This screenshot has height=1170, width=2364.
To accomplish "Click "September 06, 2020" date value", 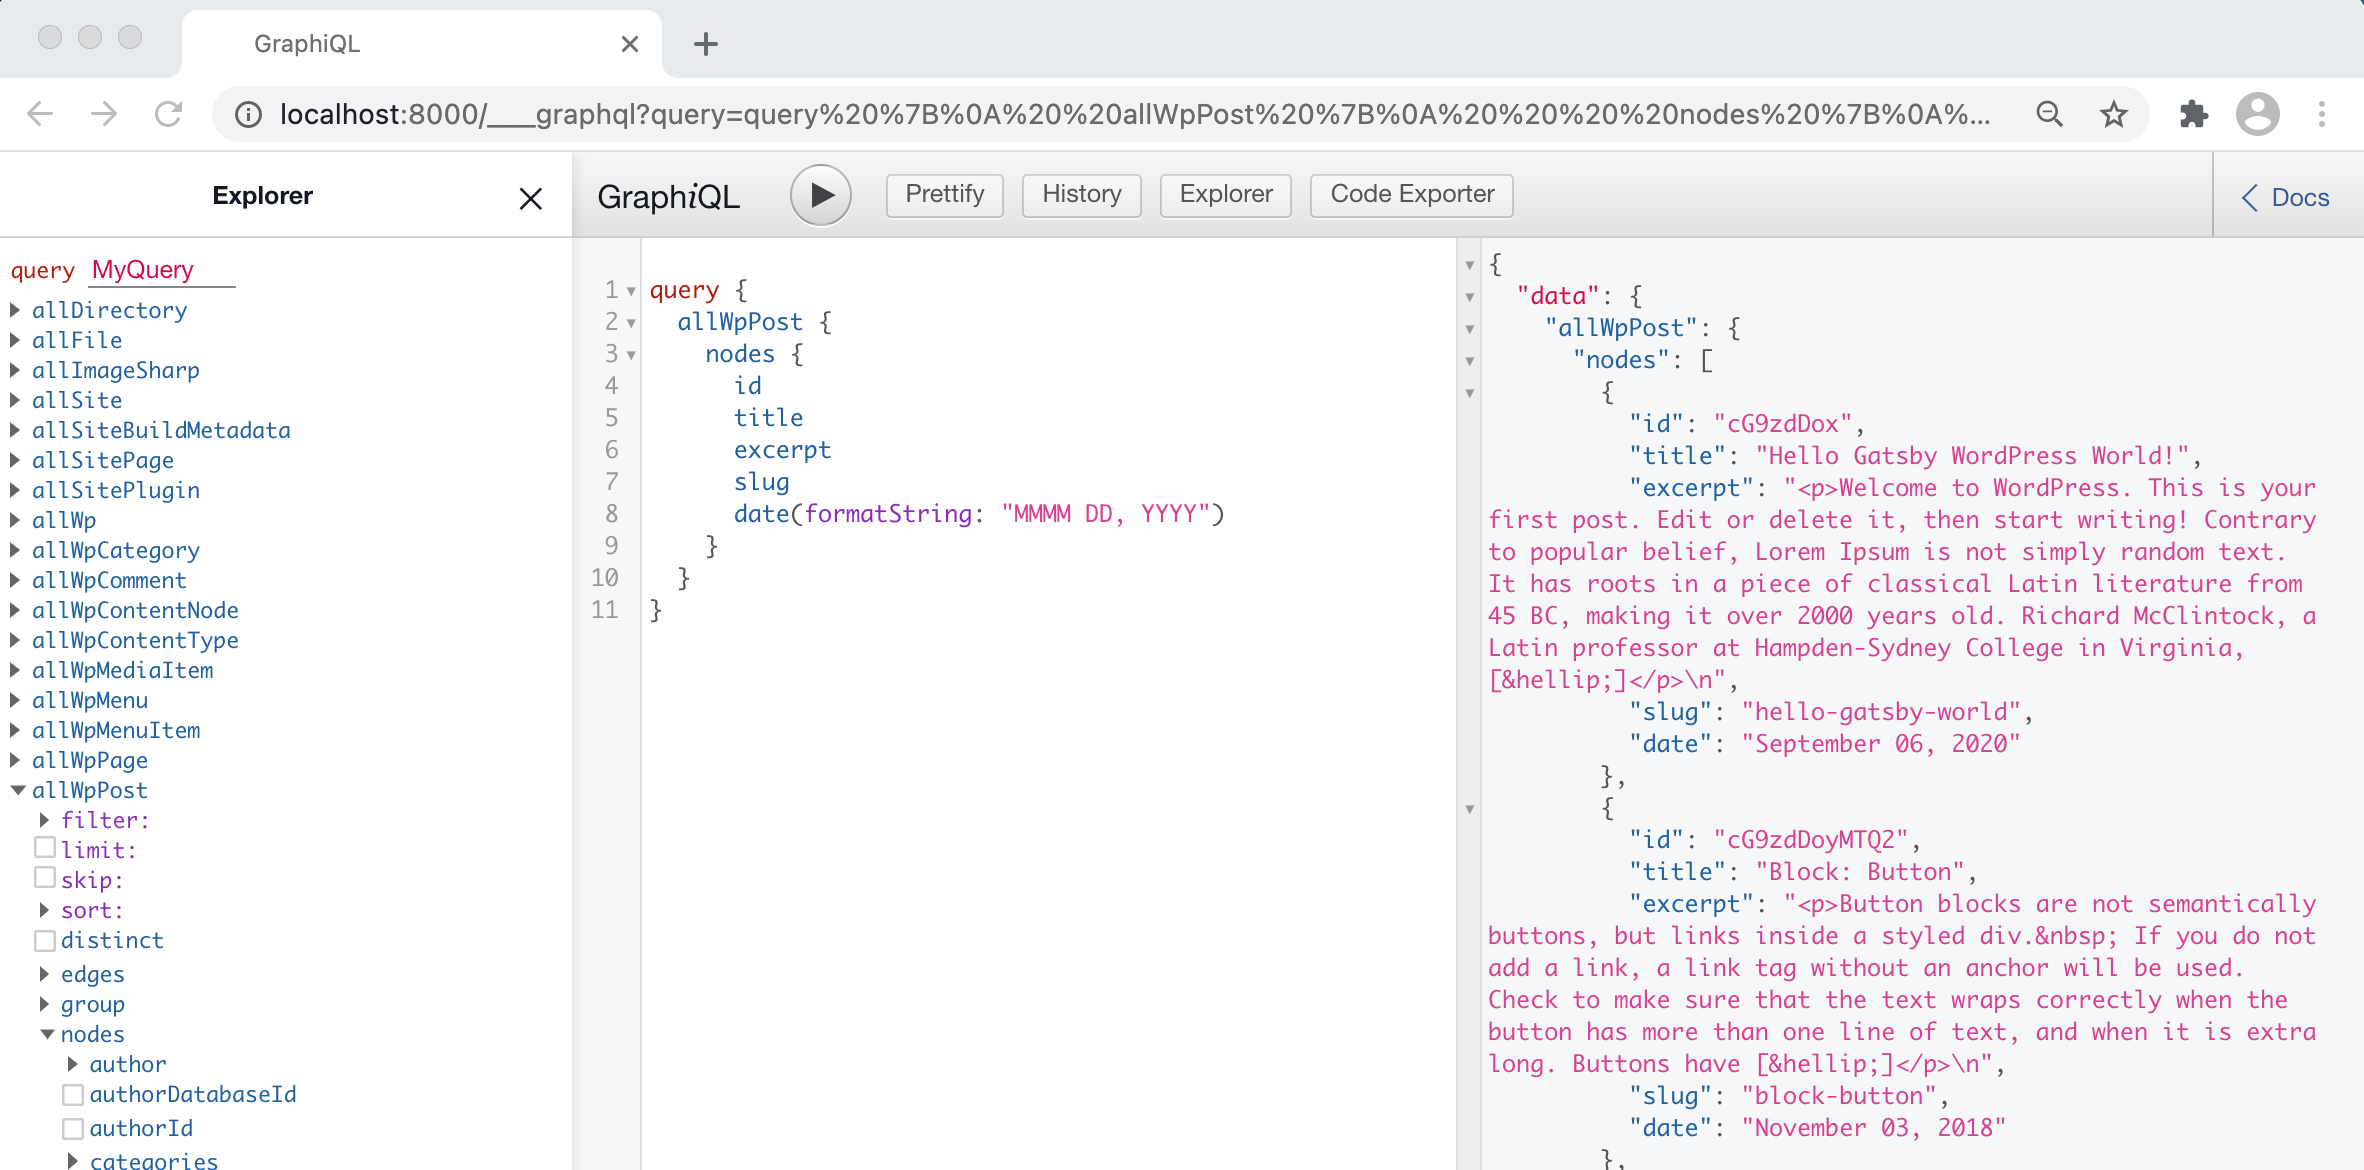I will 1881,744.
